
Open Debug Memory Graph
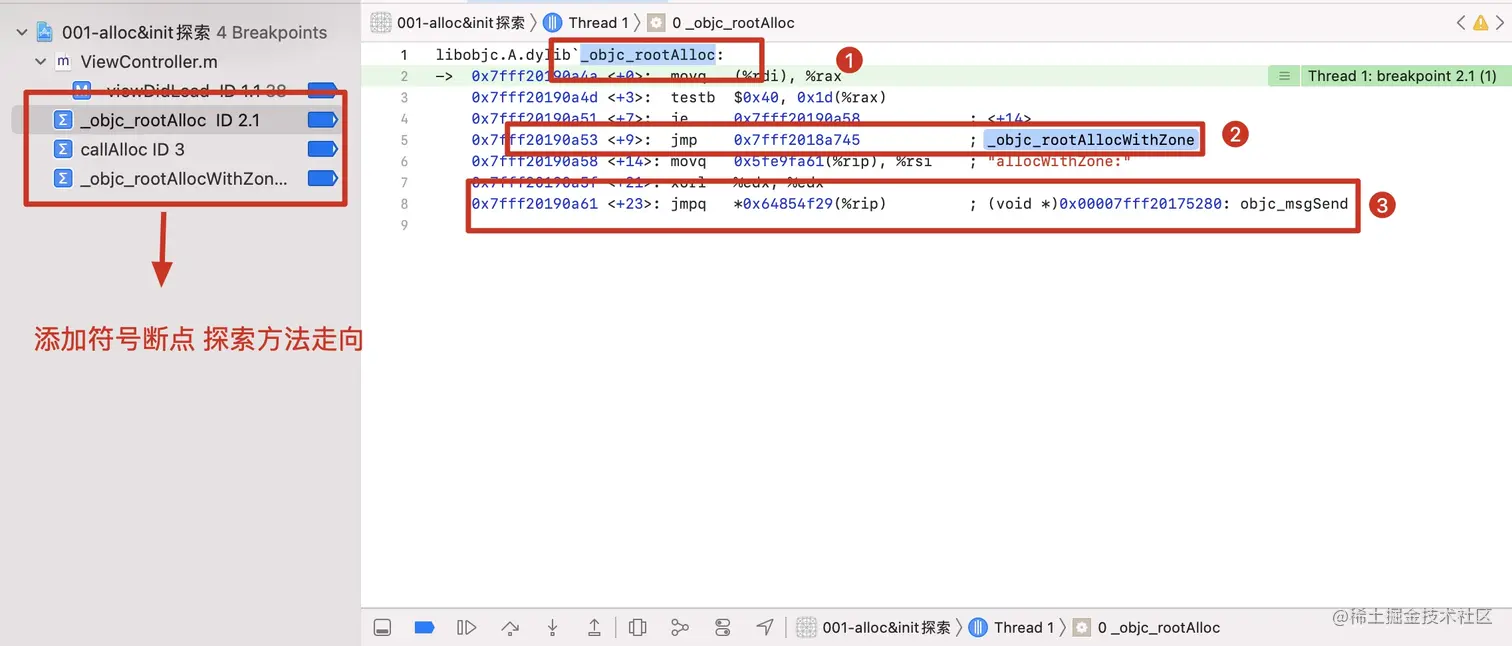680,628
